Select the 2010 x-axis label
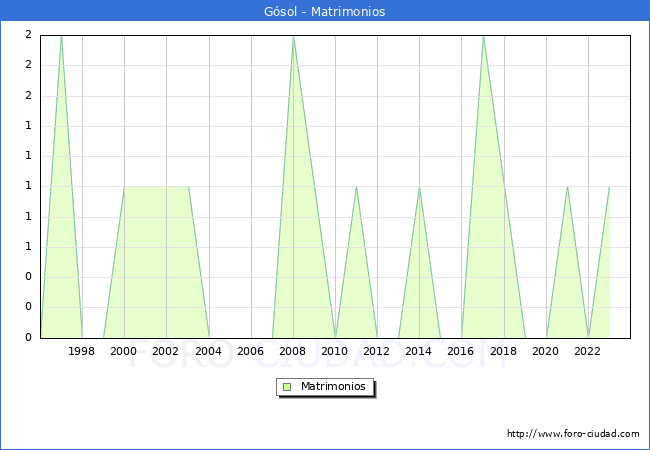The width and height of the screenshot is (650, 450). (x=335, y=351)
